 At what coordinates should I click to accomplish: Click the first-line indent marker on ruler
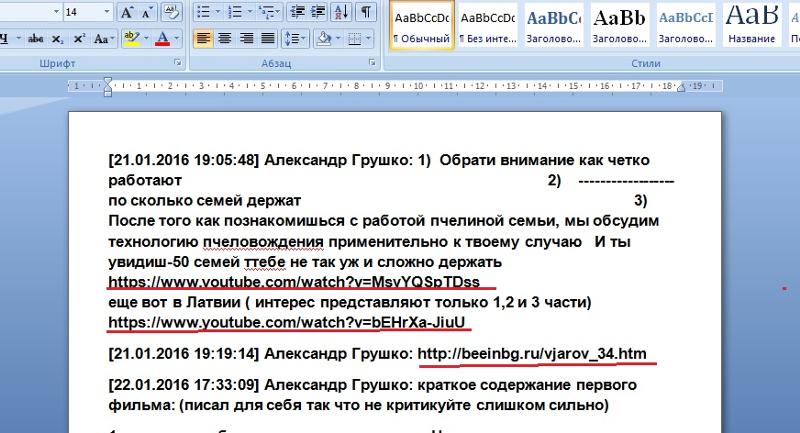pyautogui.click(x=108, y=81)
